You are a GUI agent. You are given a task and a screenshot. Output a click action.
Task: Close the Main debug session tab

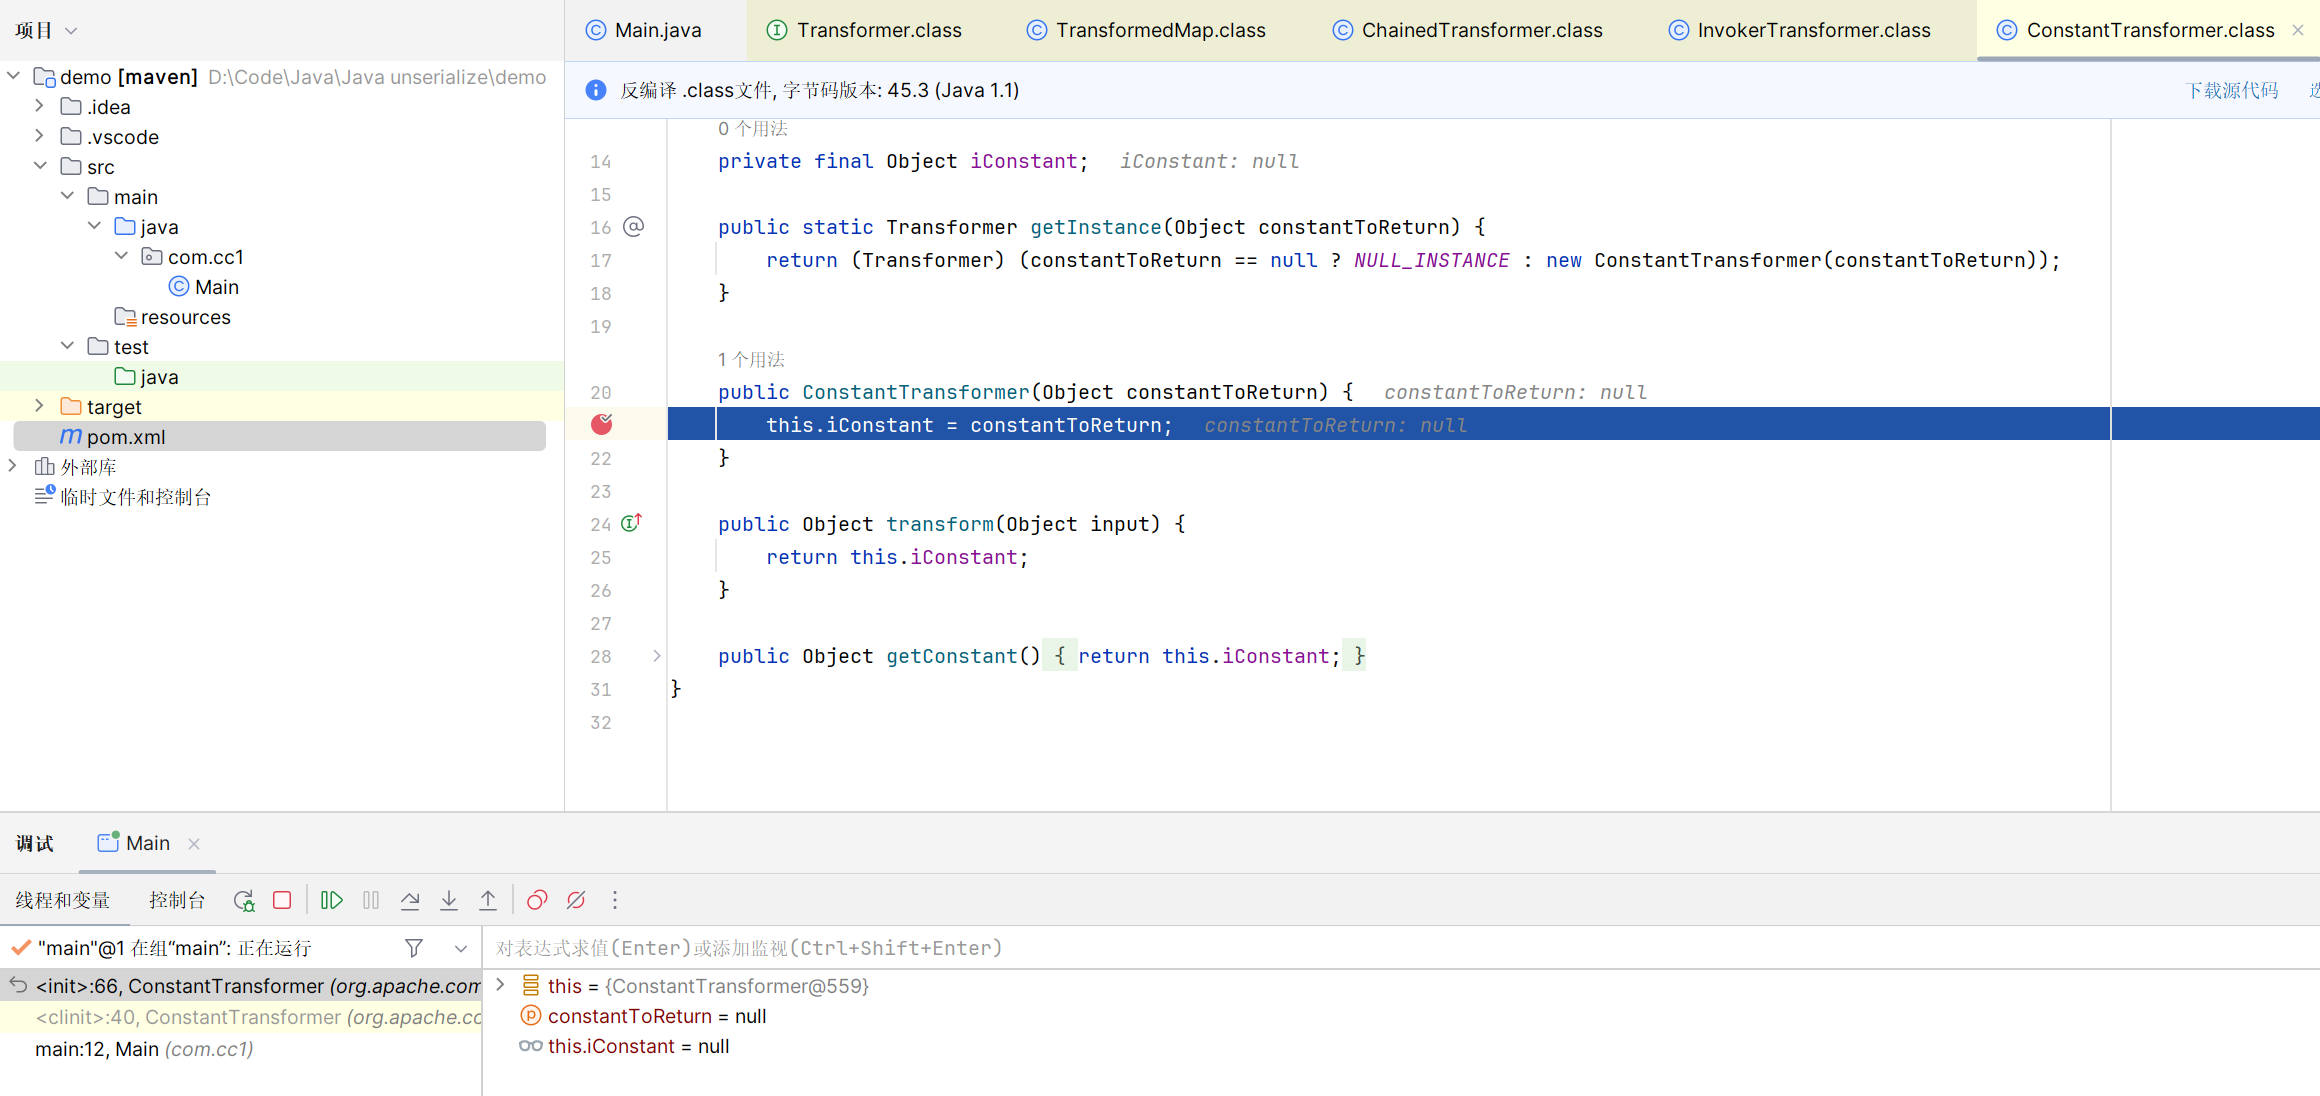coord(194,844)
